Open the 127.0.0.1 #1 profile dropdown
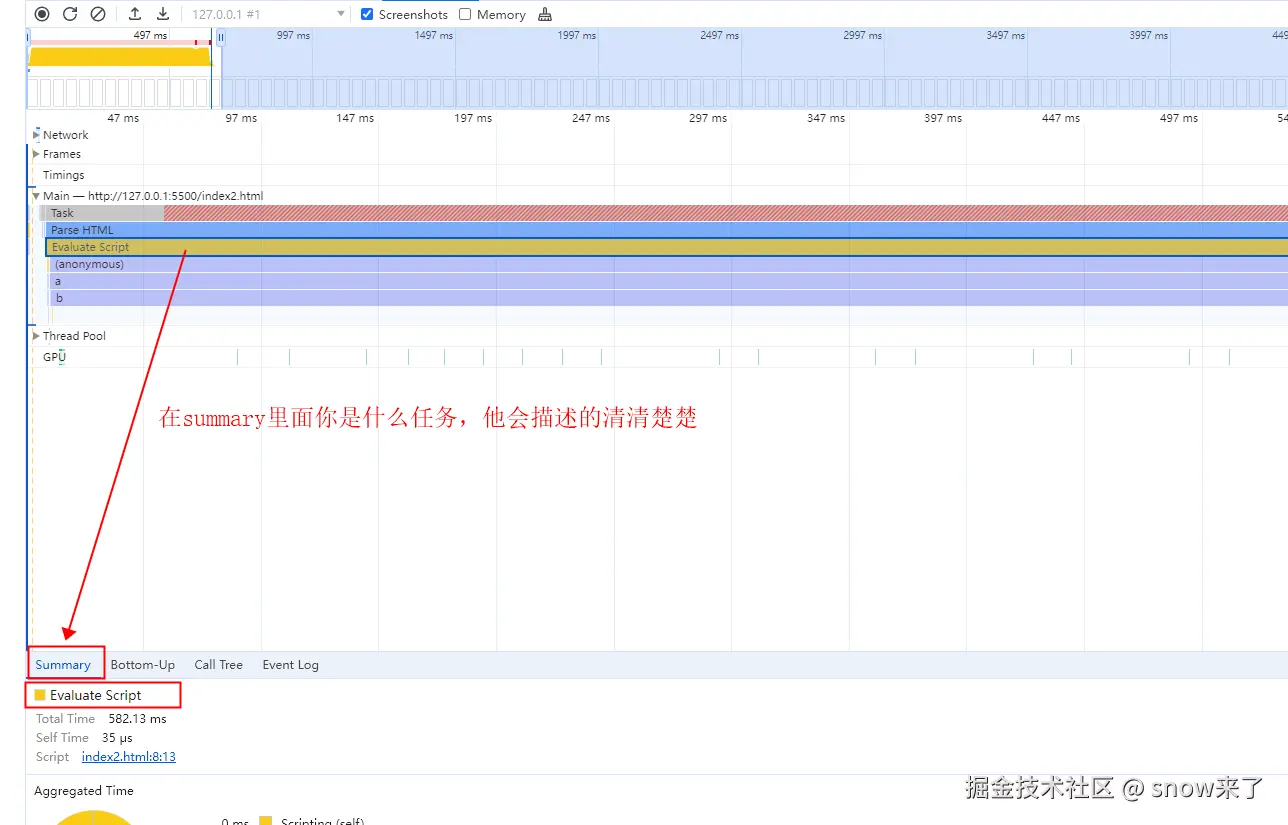1288x825 pixels. pyautogui.click(x=268, y=14)
